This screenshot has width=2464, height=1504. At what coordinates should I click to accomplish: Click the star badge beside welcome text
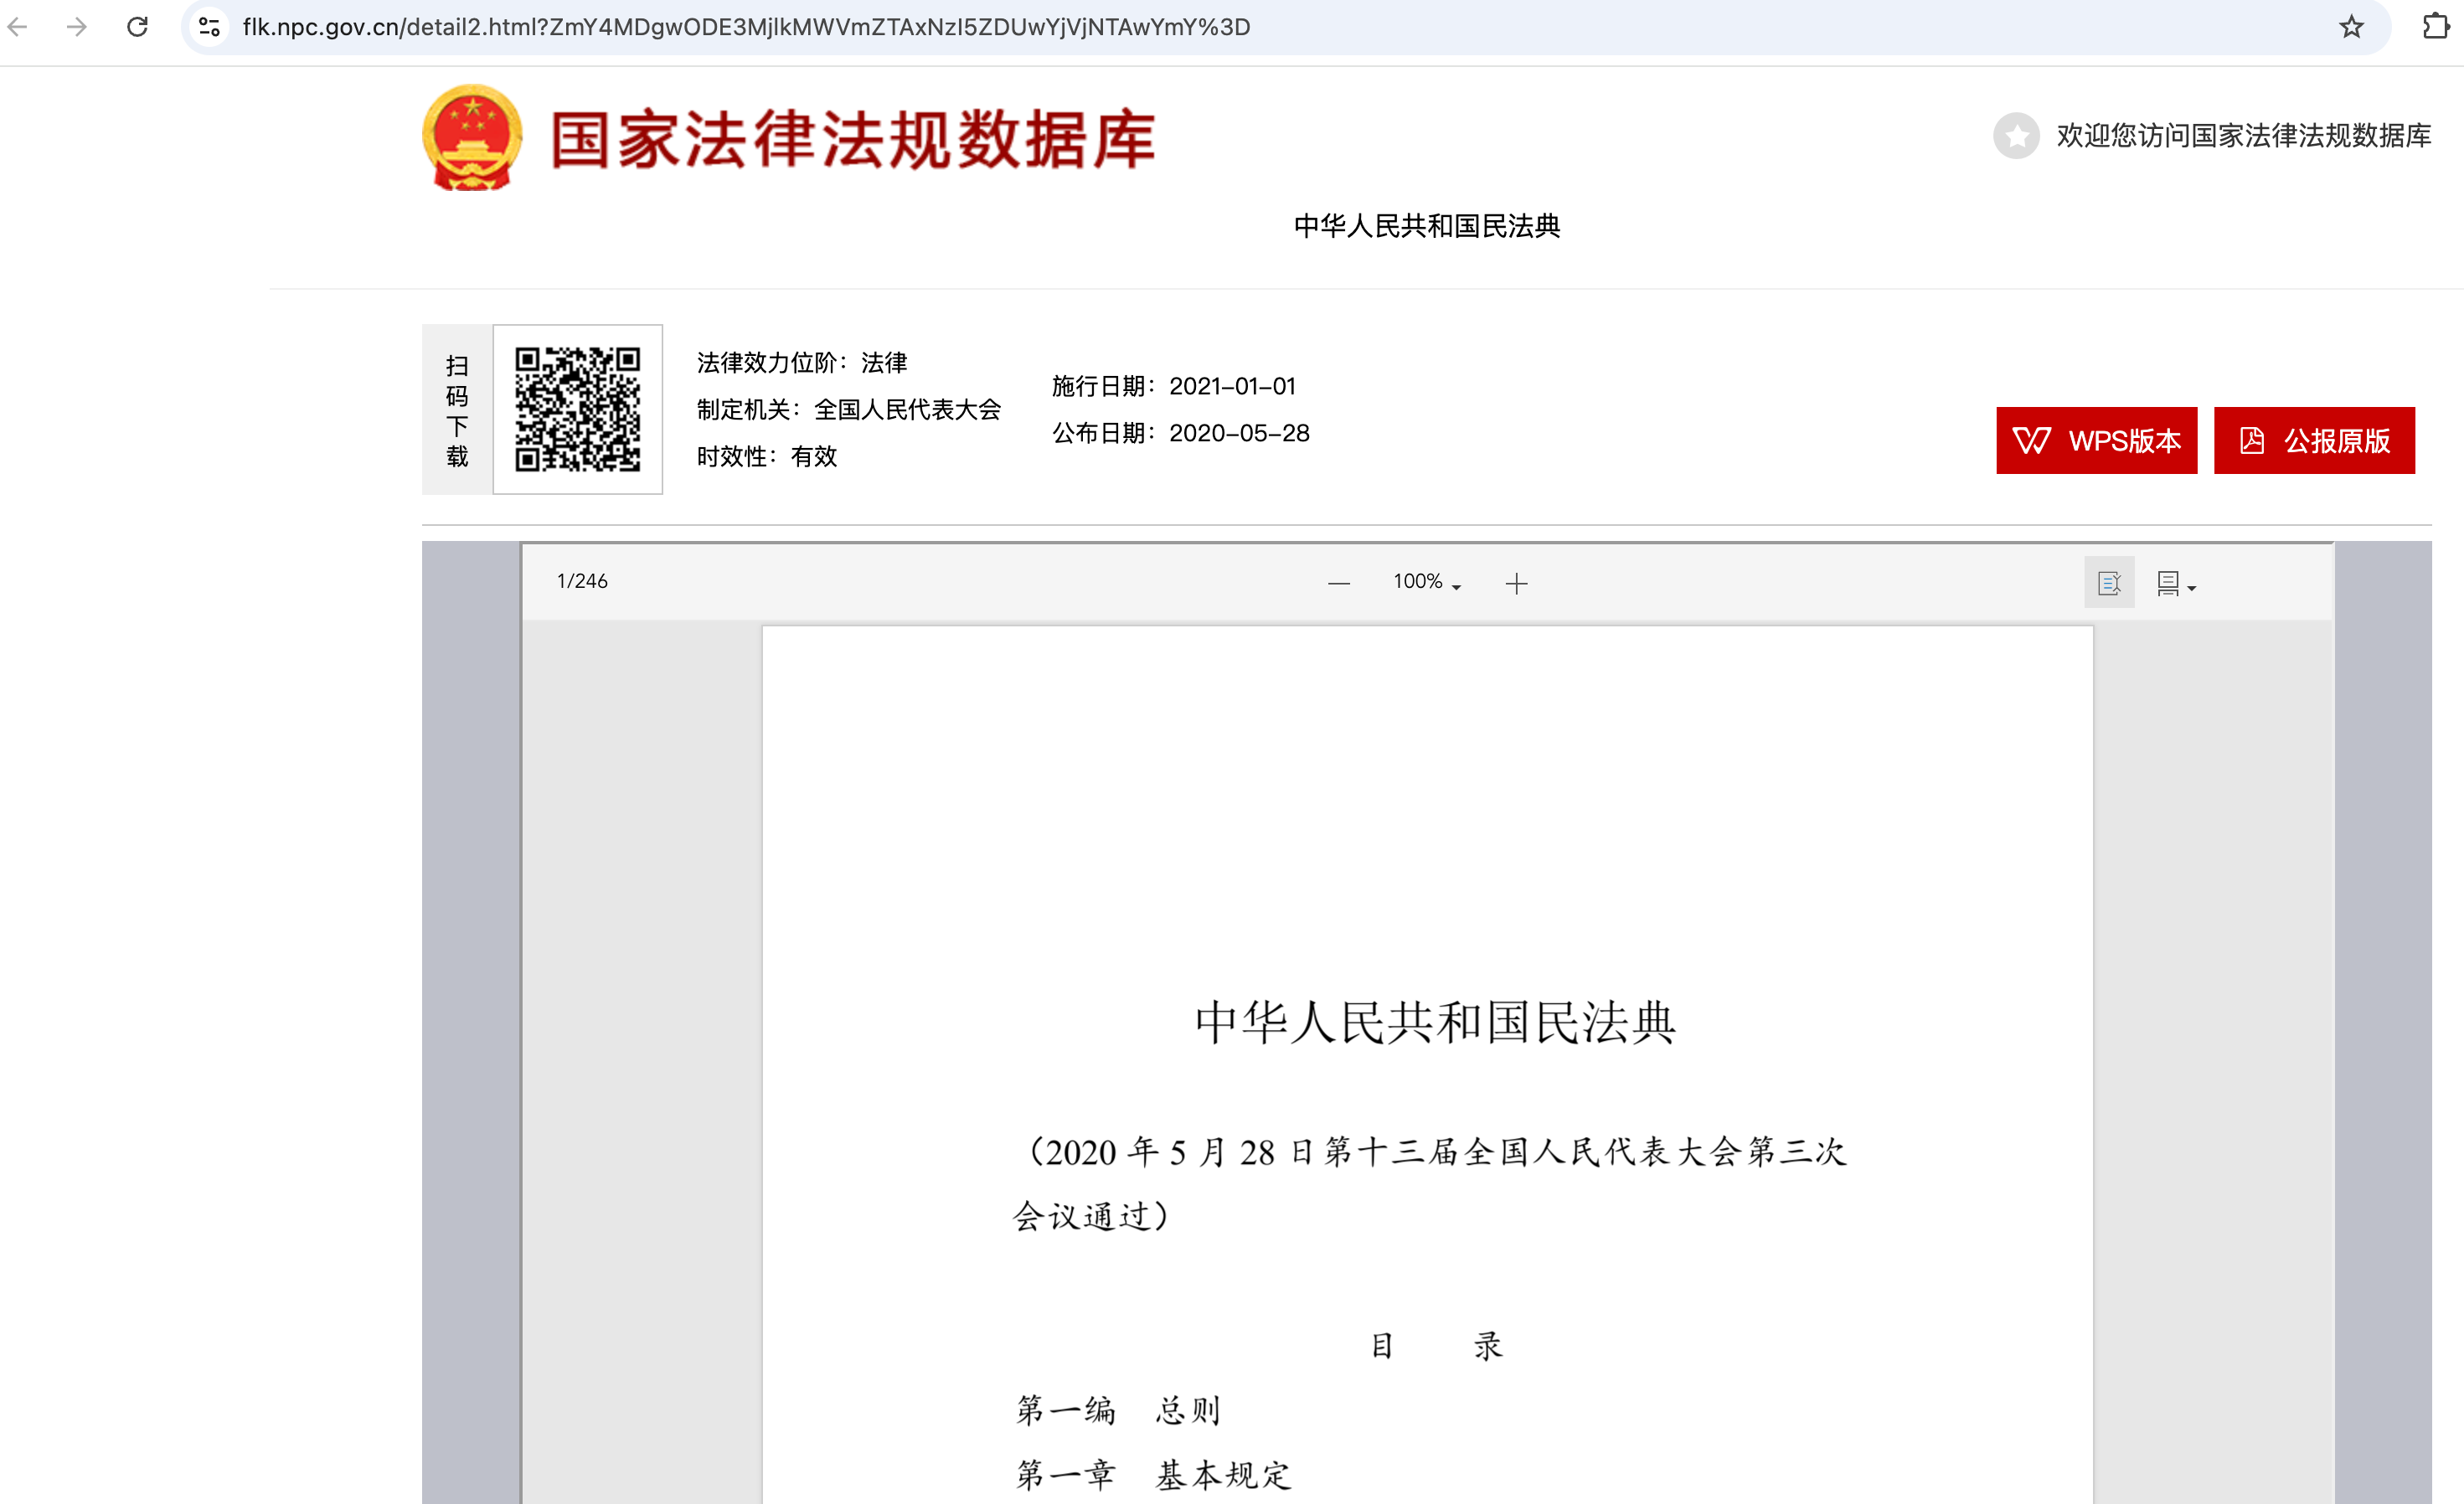(x=2016, y=135)
